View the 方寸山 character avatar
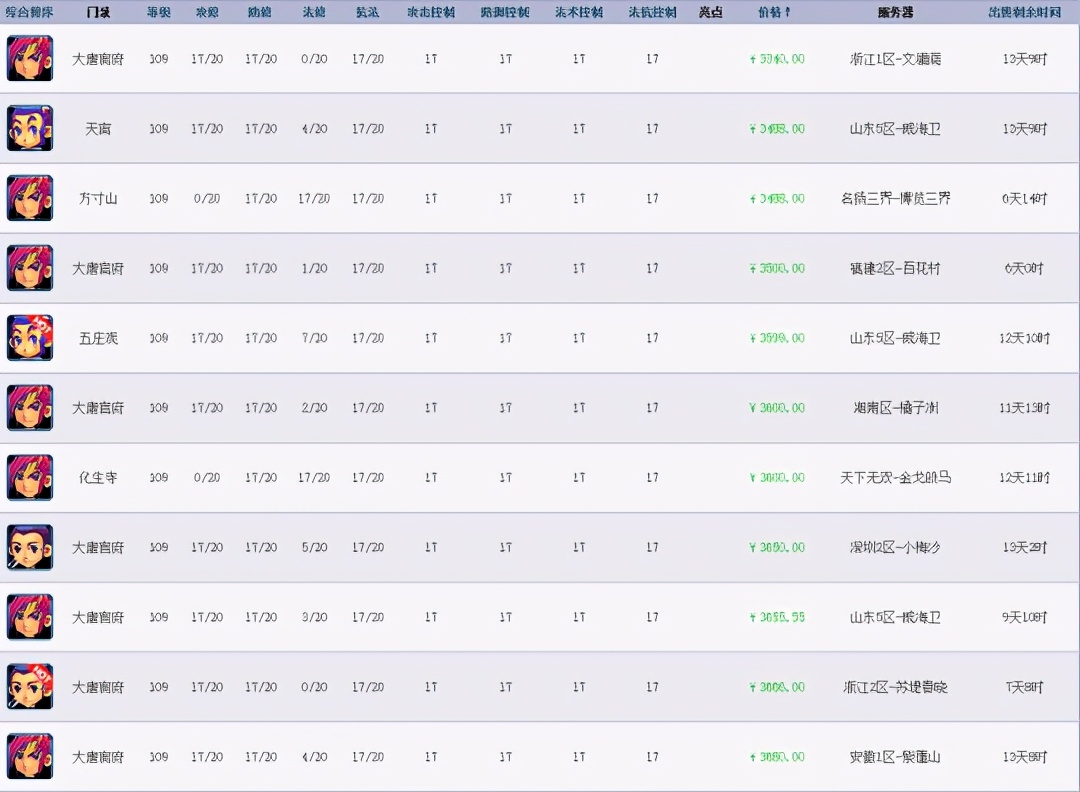This screenshot has width=1080, height=792. click(30, 198)
